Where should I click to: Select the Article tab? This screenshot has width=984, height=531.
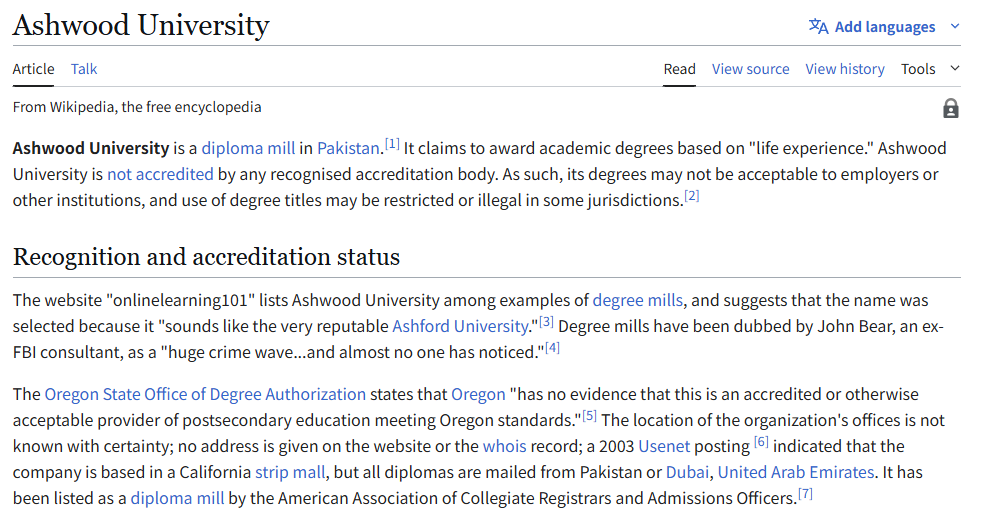[x=33, y=69]
